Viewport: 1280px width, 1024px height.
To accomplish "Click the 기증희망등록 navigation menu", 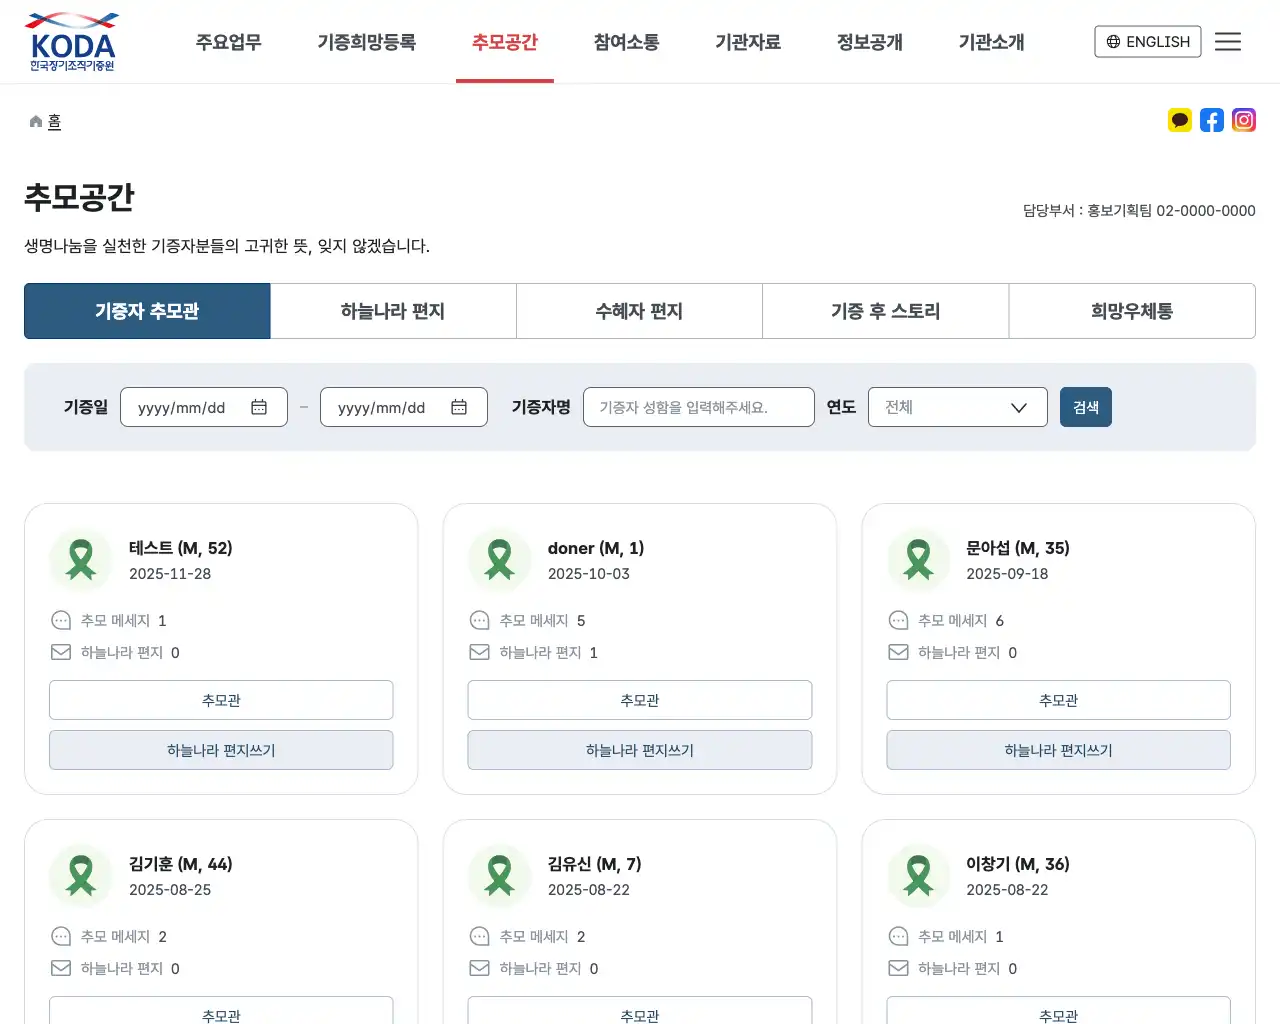I will click(366, 42).
